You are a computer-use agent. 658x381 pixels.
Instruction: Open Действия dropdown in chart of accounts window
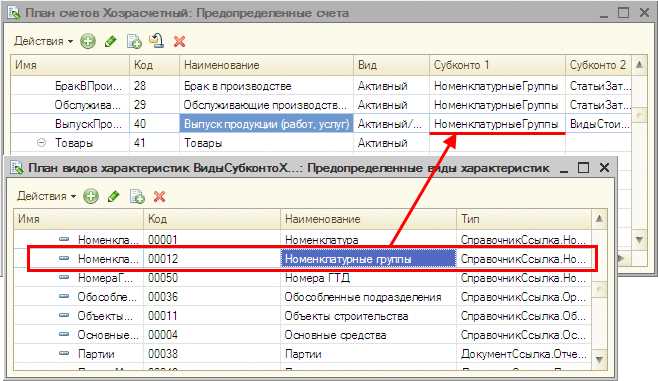click(x=44, y=41)
